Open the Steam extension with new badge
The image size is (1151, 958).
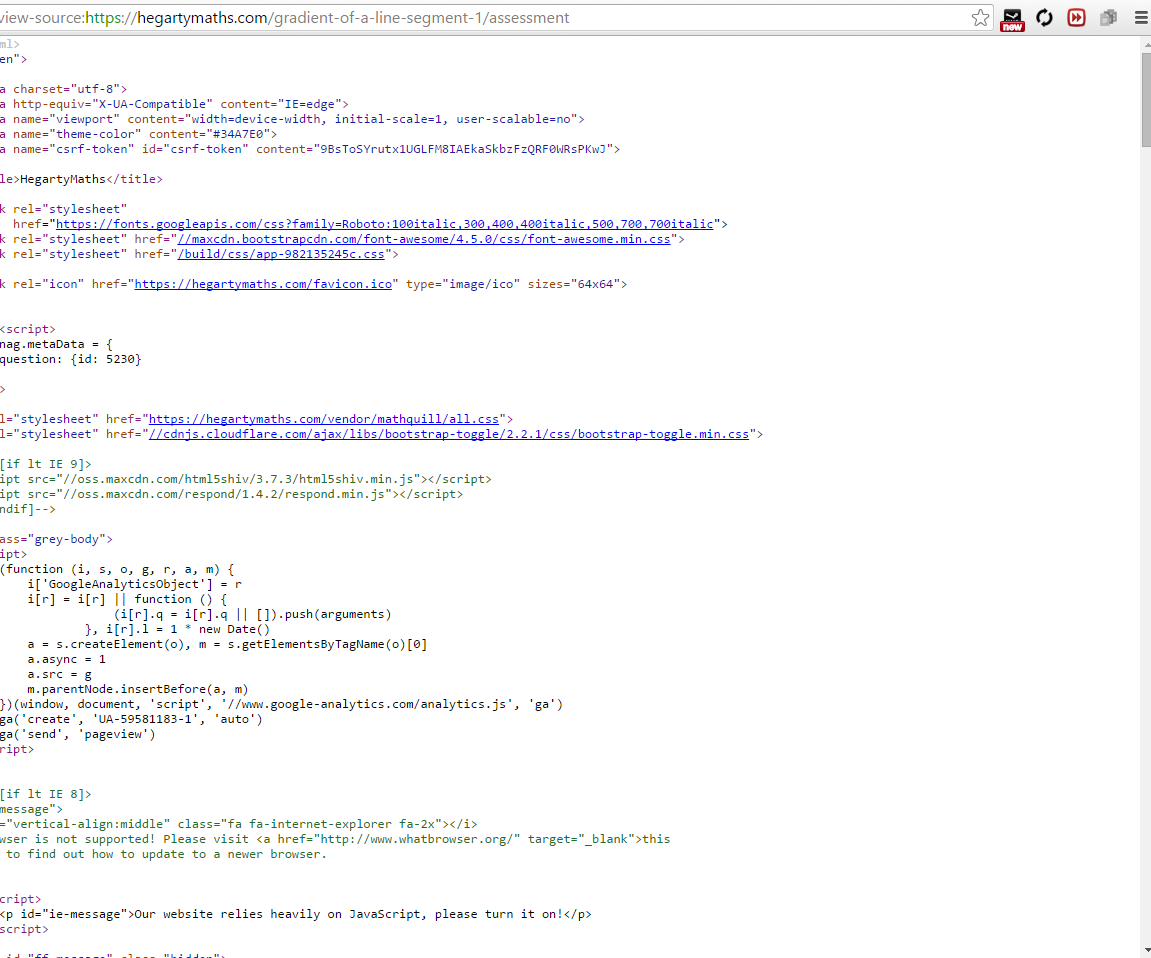[x=1012, y=19]
